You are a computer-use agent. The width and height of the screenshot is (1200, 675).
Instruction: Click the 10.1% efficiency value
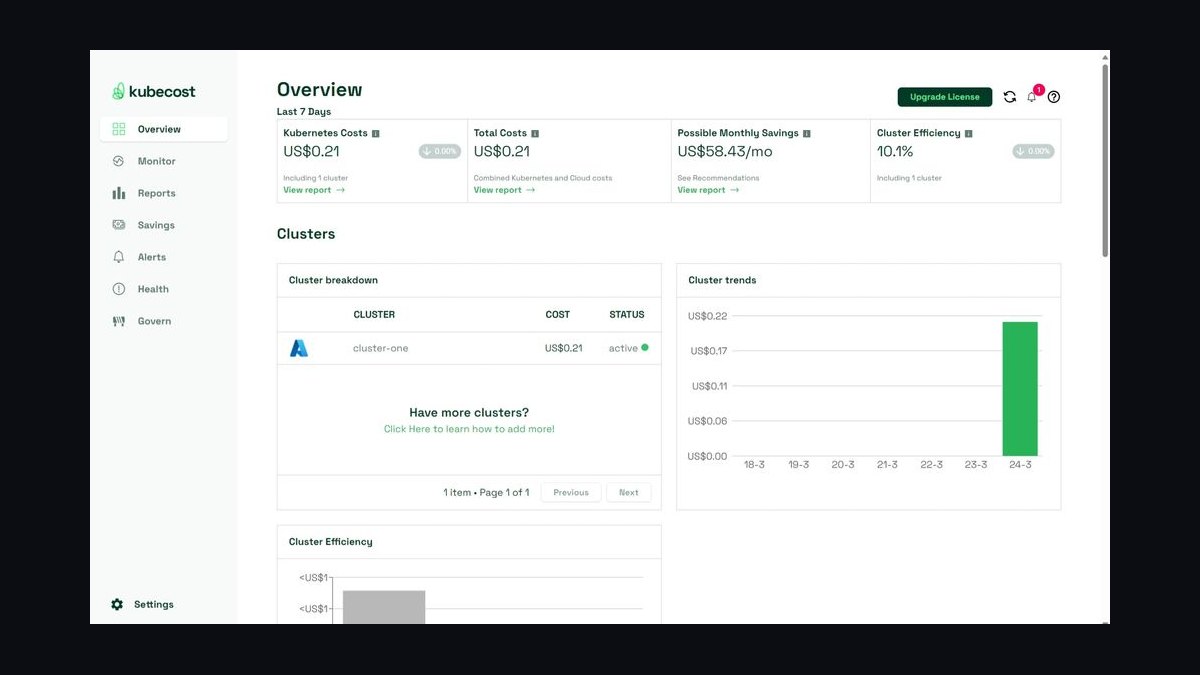(x=895, y=151)
